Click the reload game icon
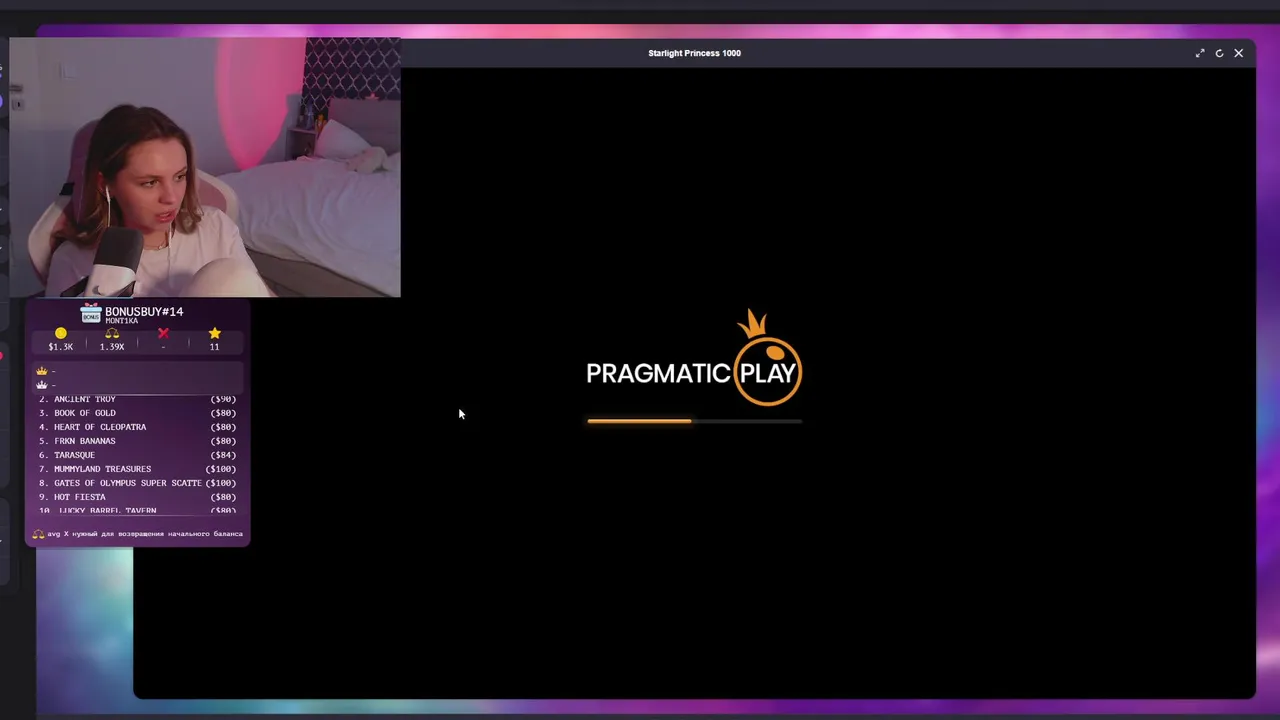This screenshot has height=720, width=1280. [1219, 53]
